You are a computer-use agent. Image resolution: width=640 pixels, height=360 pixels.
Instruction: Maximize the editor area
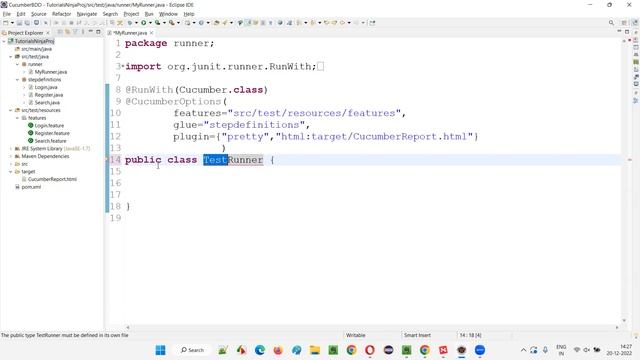pos(627,32)
